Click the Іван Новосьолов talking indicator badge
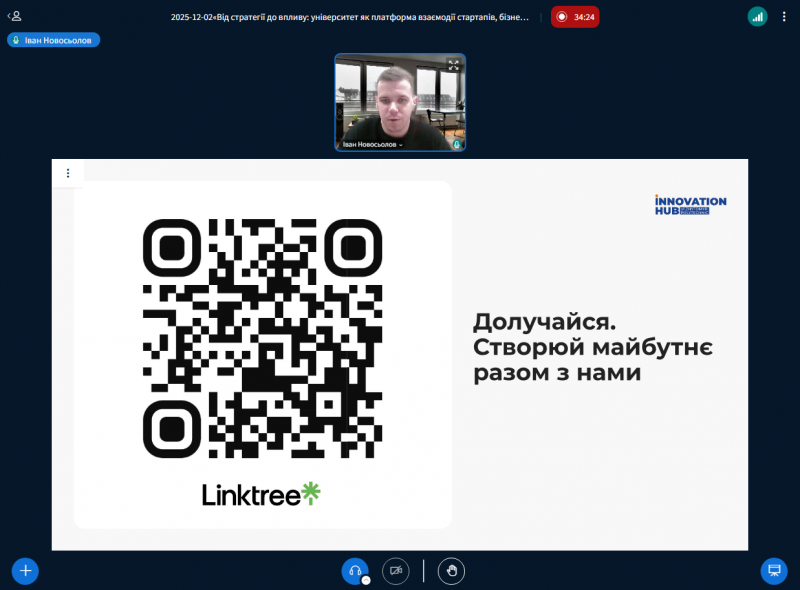The height and width of the screenshot is (590, 800). coord(54,40)
